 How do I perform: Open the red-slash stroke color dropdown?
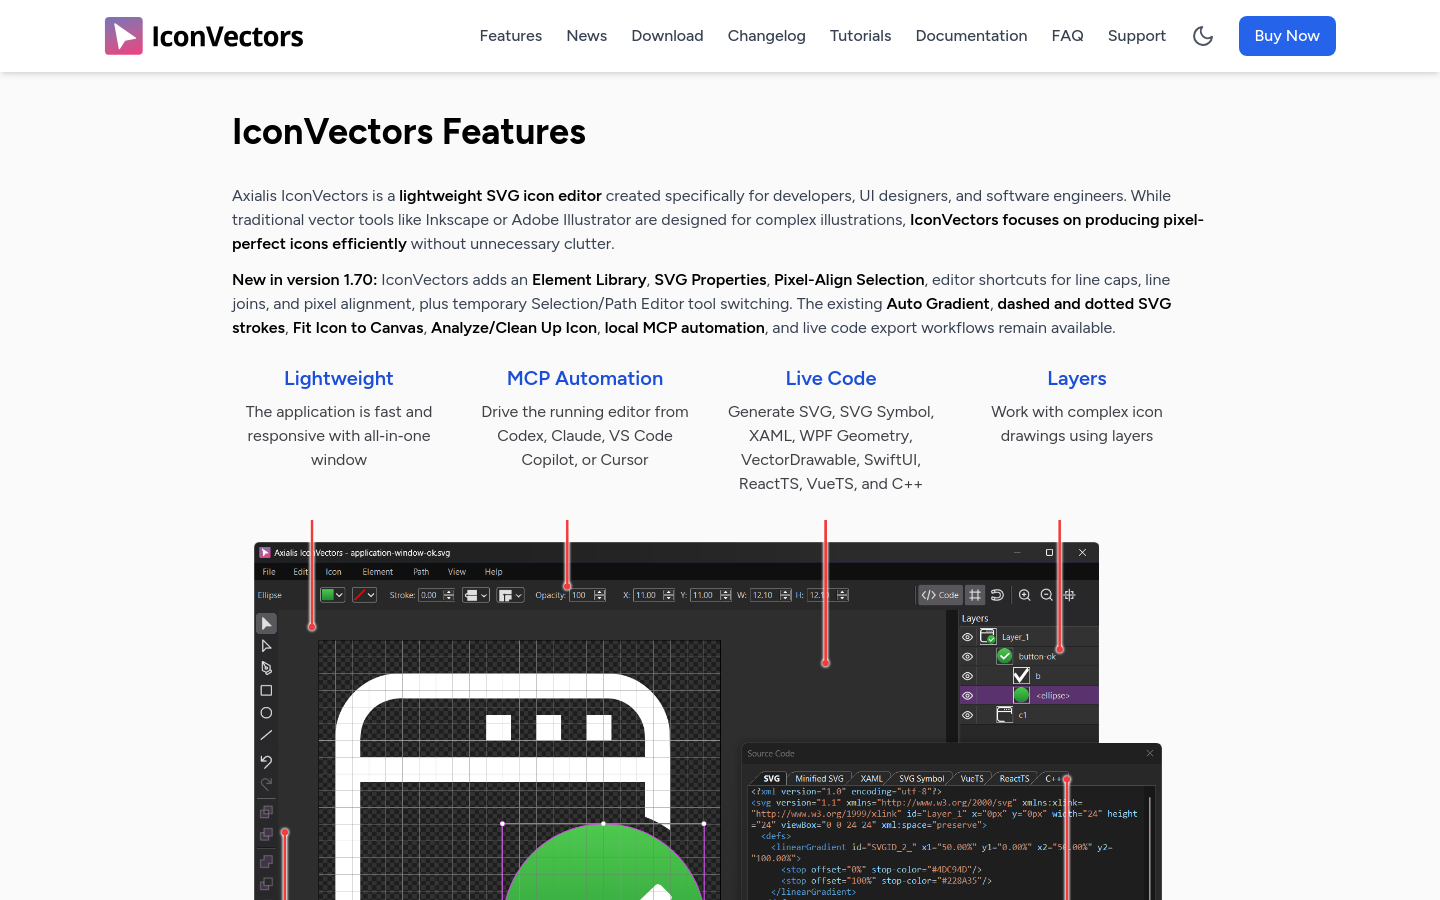(371, 595)
